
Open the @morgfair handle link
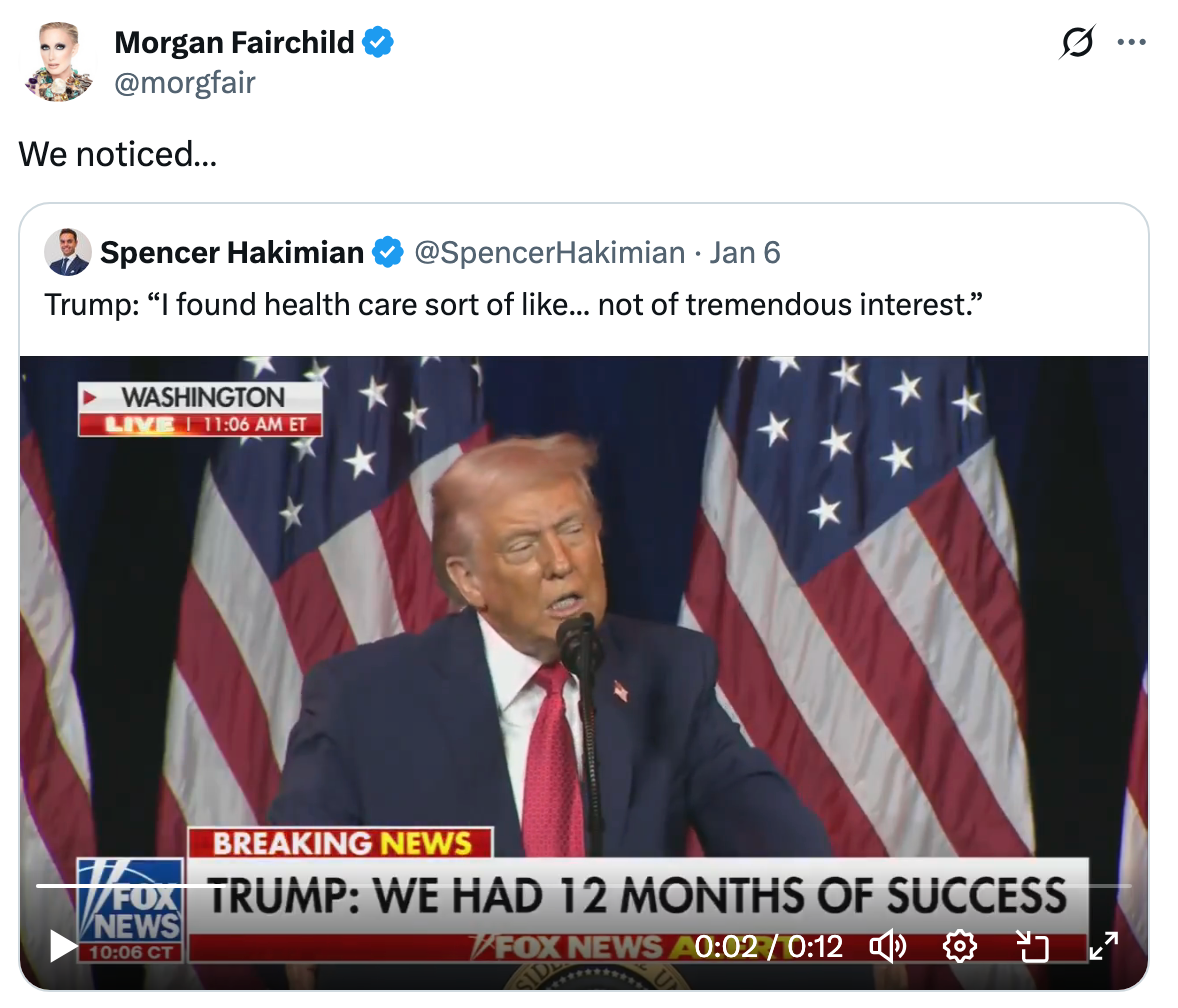pyautogui.click(x=185, y=82)
